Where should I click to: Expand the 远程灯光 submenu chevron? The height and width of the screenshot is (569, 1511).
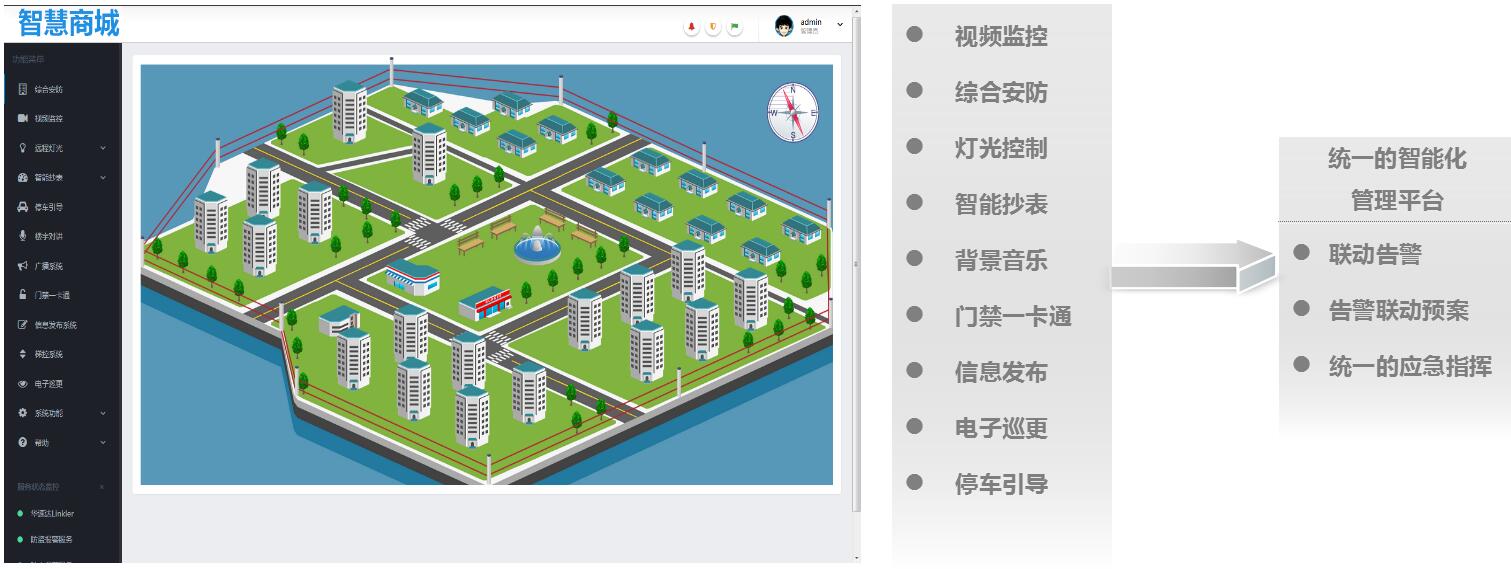103,148
